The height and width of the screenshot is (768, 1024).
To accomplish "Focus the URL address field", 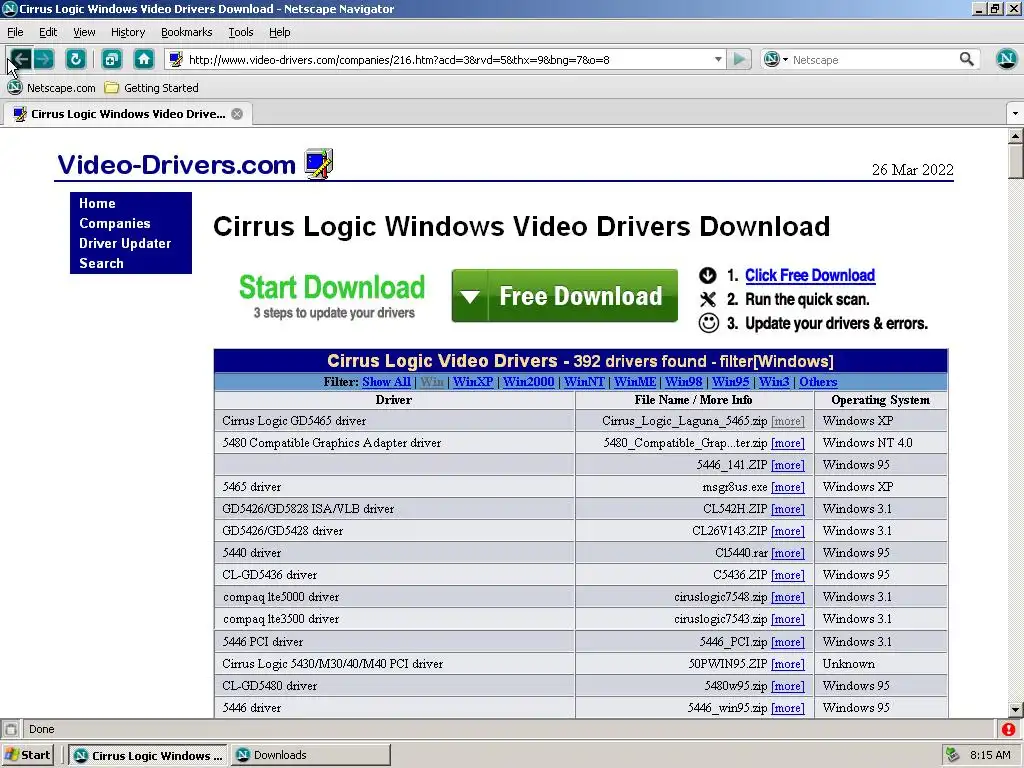I will pyautogui.click(x=447, y=59).
